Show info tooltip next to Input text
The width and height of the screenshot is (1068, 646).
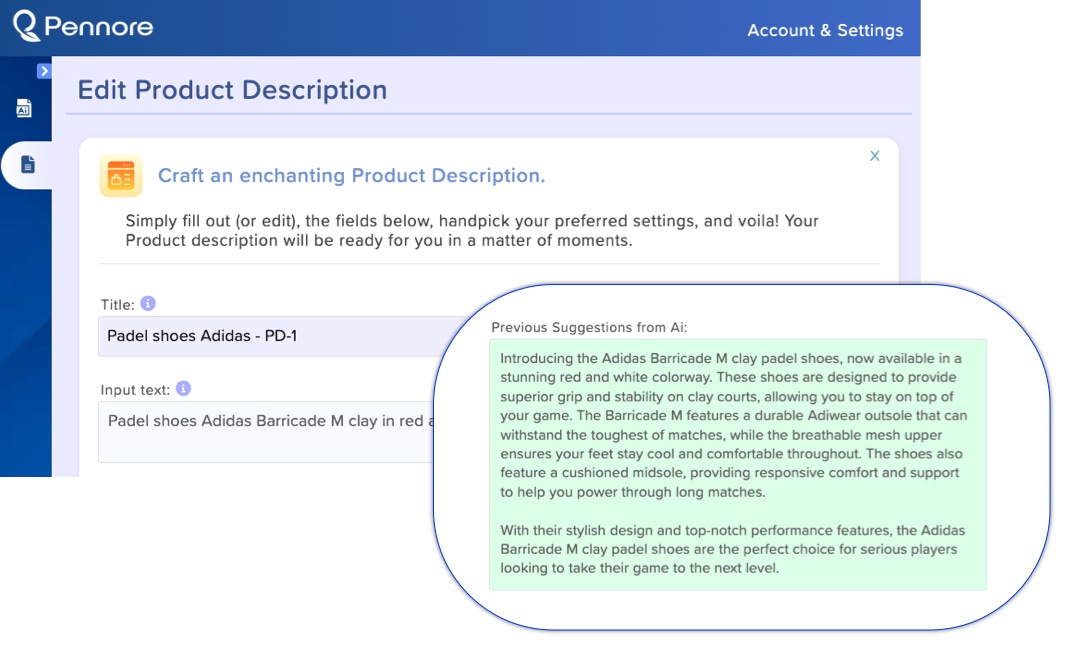(x=183, y=388)
